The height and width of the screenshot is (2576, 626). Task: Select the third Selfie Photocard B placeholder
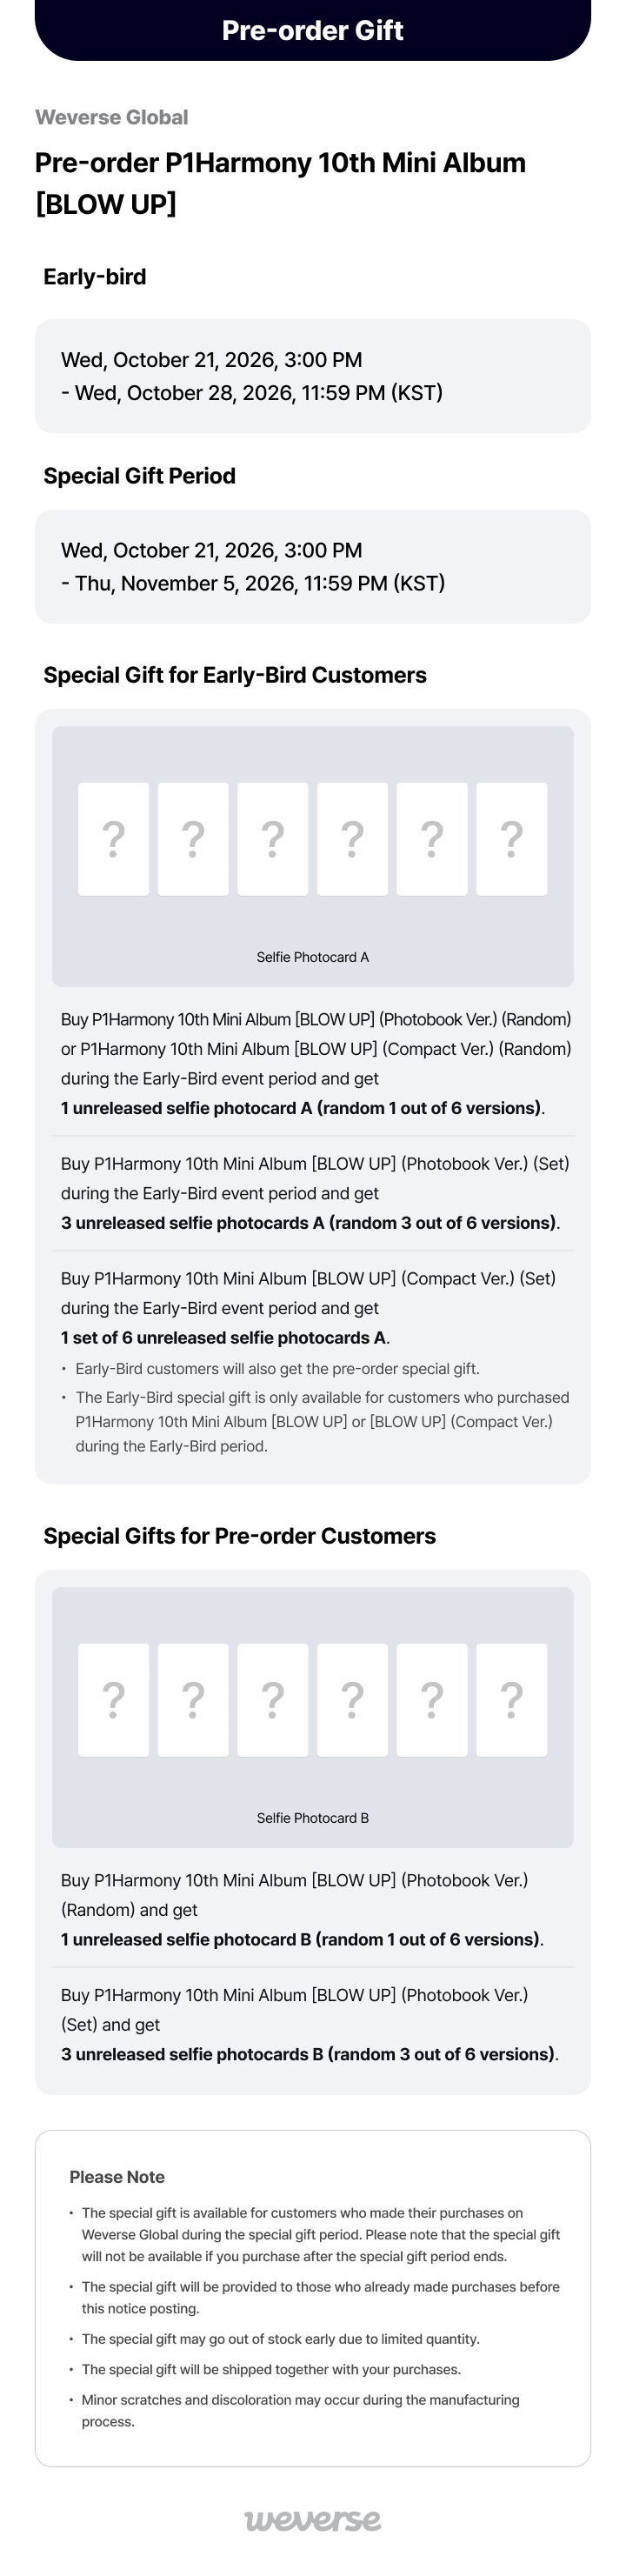pos(273,1700)
